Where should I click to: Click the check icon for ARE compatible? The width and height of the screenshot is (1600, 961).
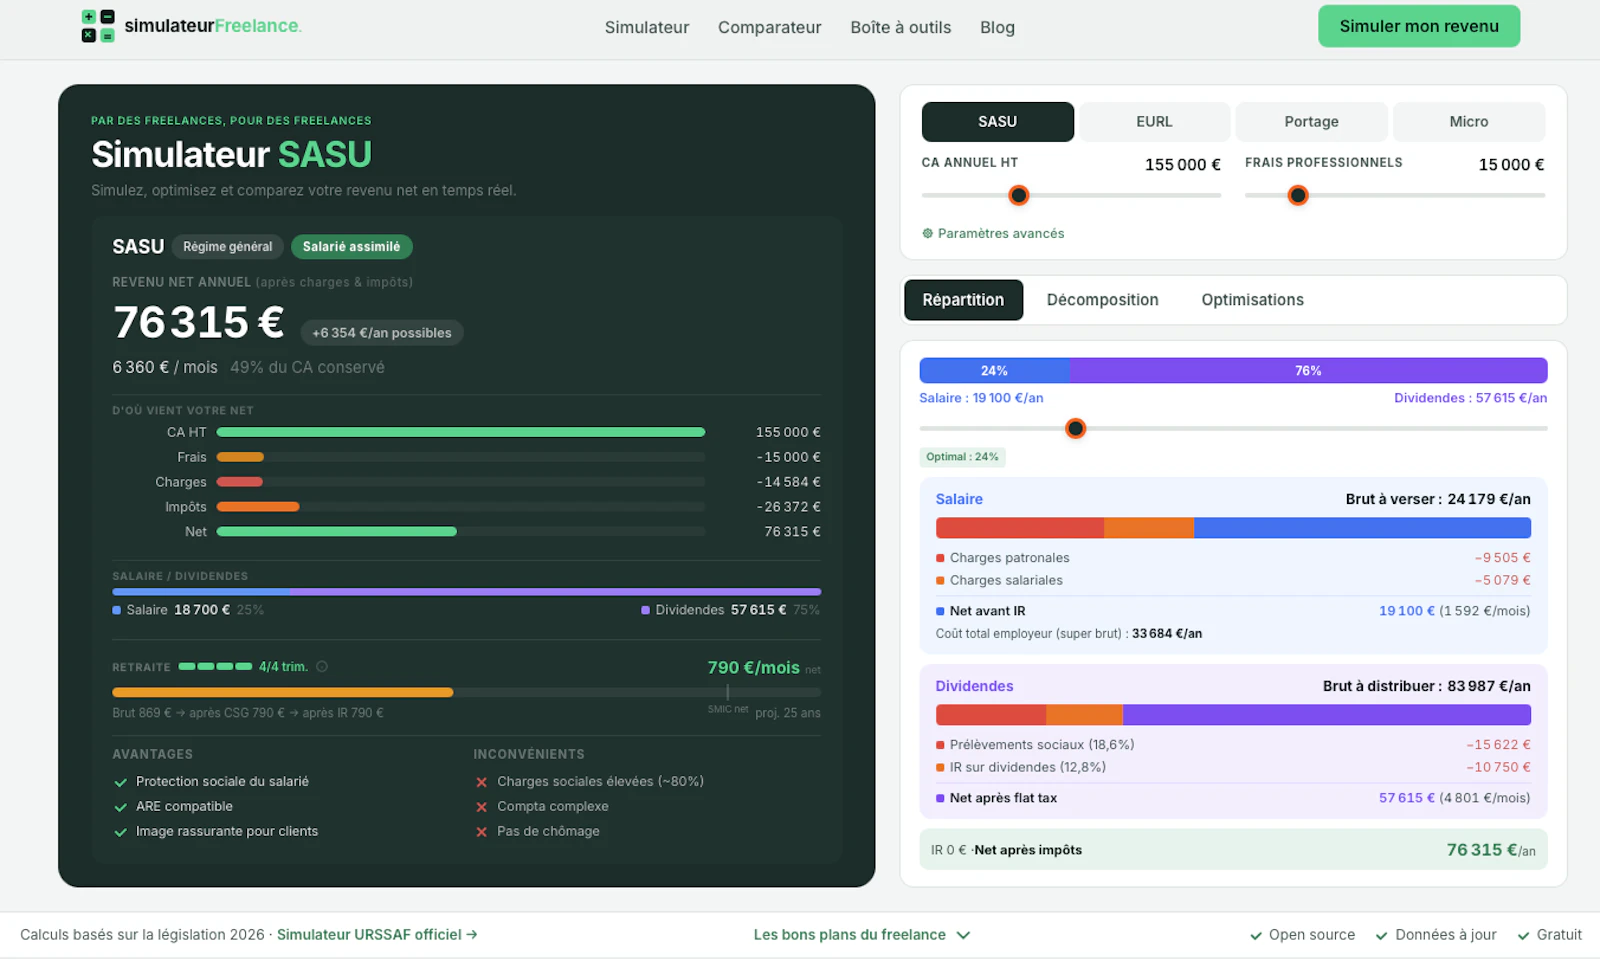120,807
